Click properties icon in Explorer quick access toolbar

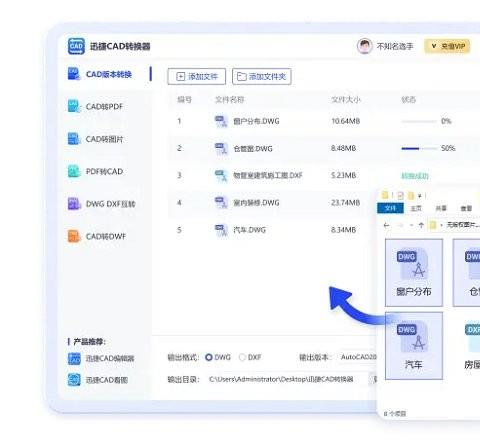(x=401, y=196)
